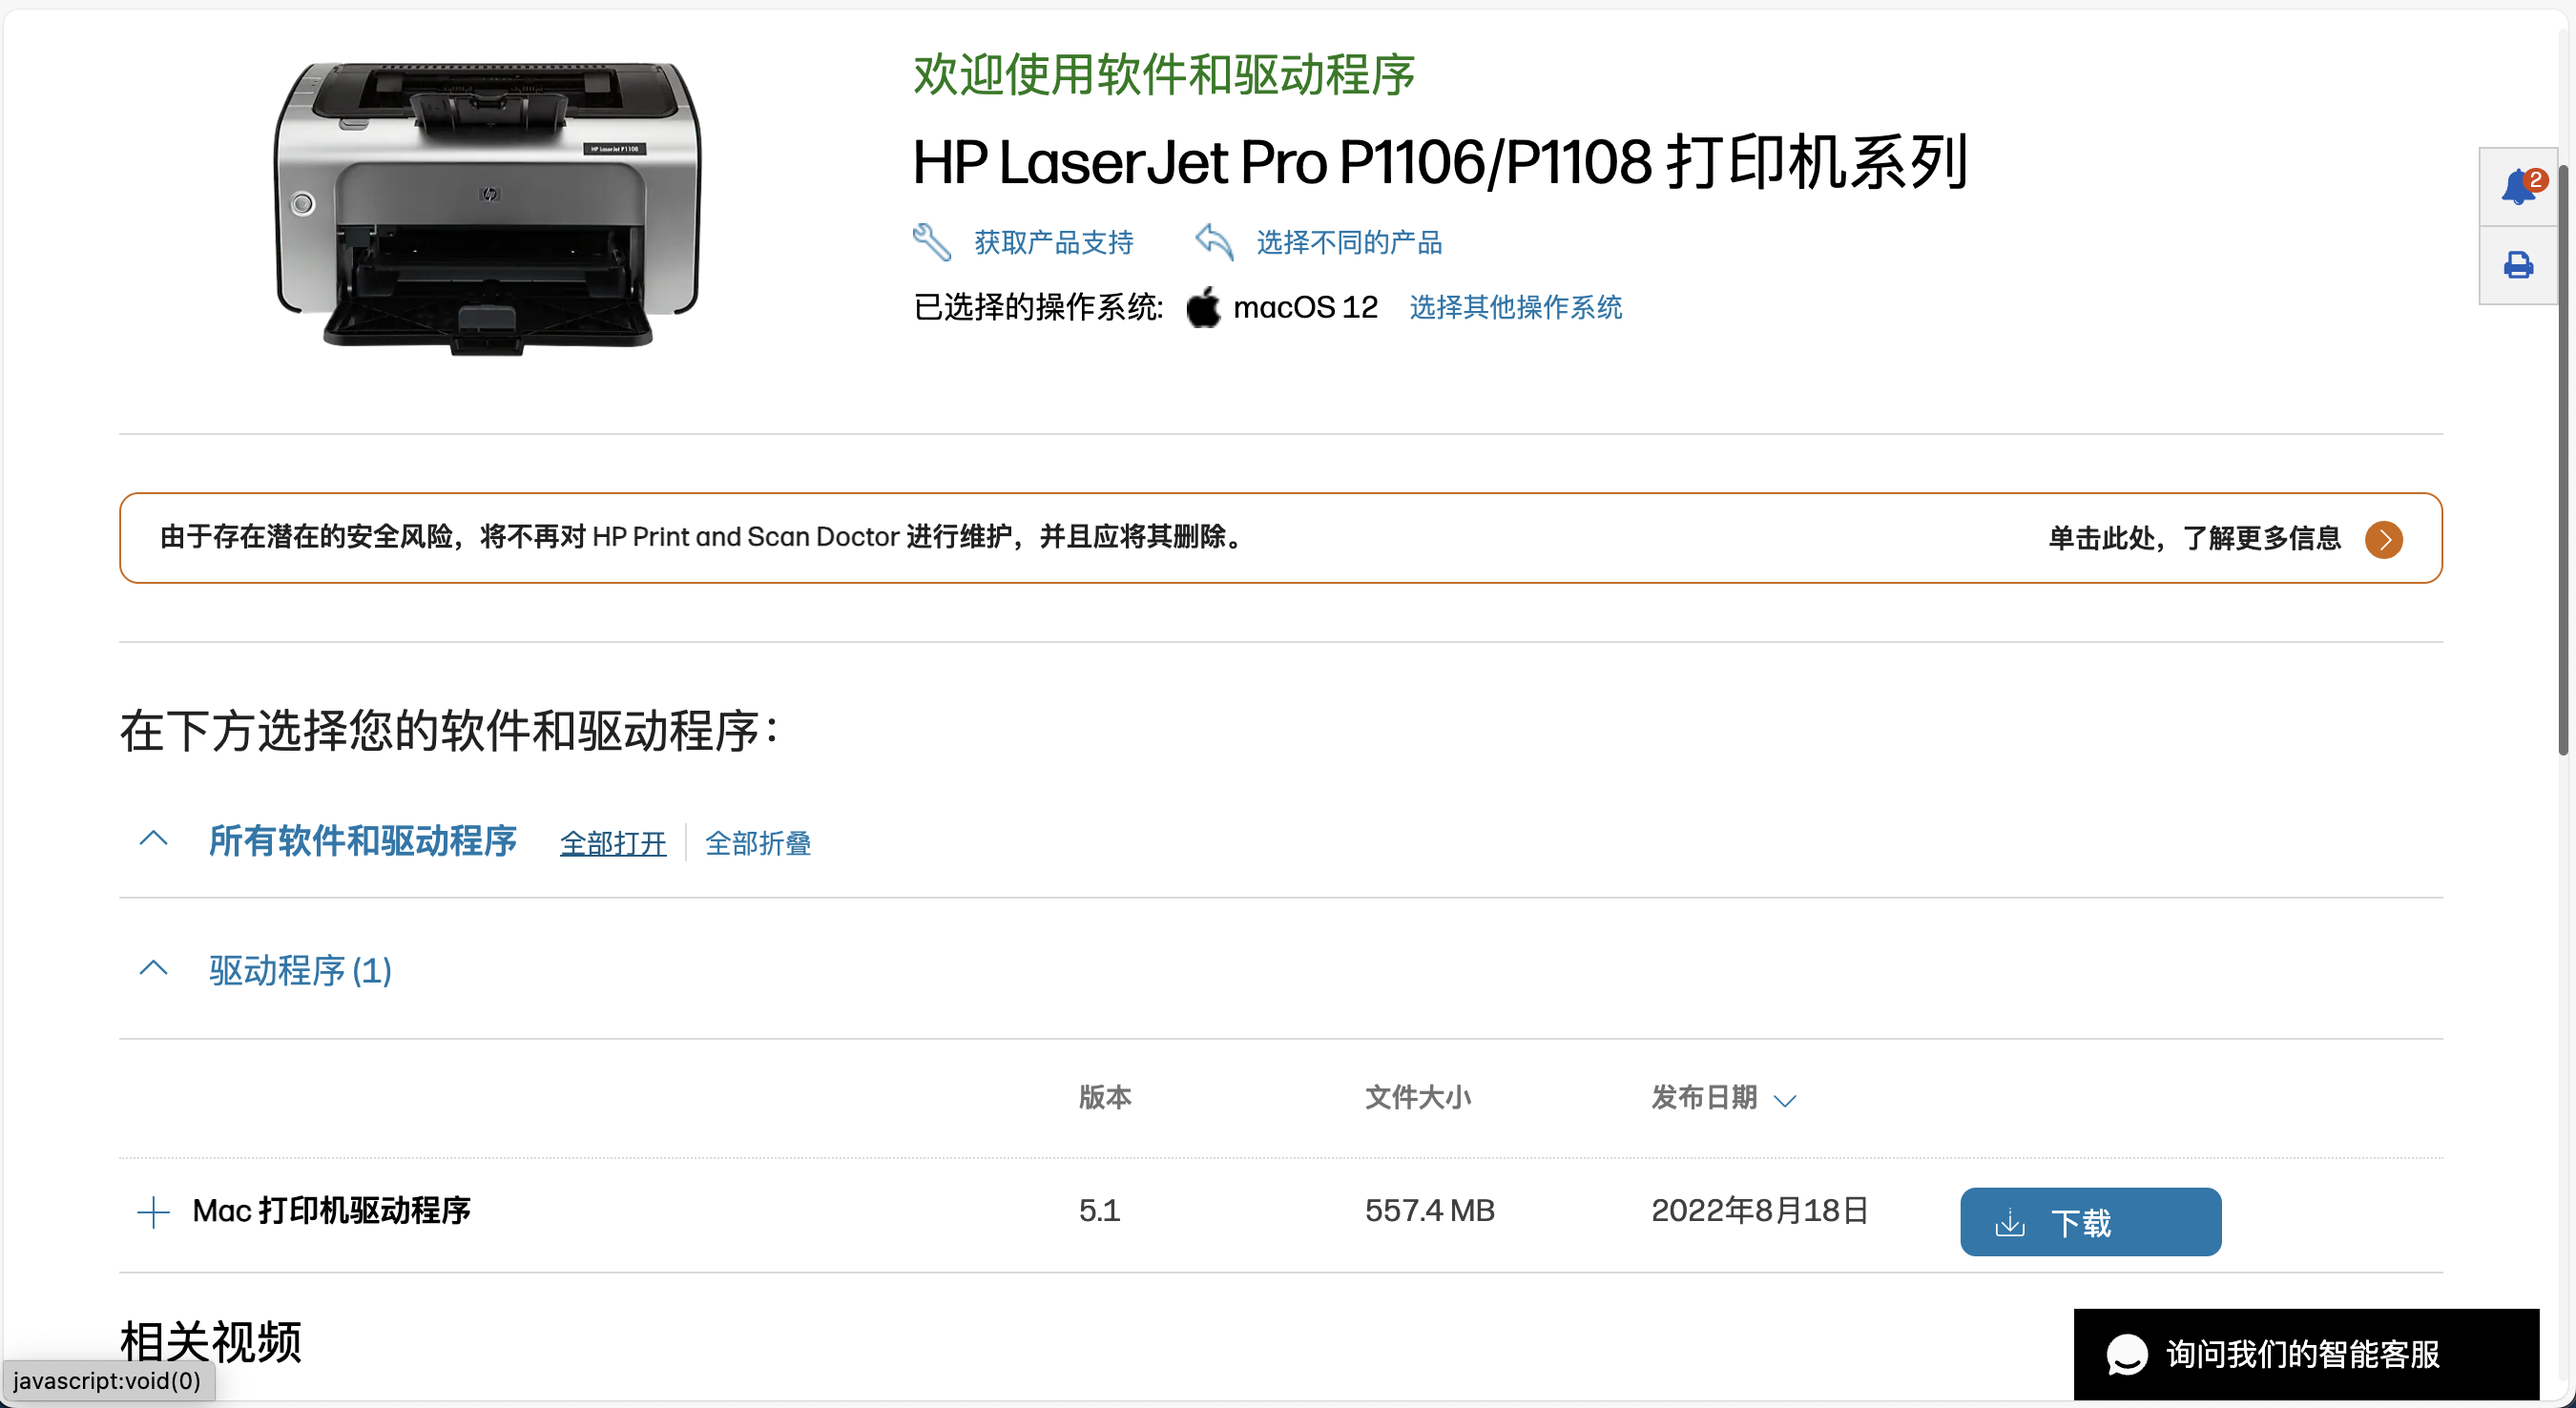Image resolution: width=2576 pixels, height=1408 pixels.
Task: Open 询问我们的智能客服 chat button
Action: (x=2304, y=1354)
